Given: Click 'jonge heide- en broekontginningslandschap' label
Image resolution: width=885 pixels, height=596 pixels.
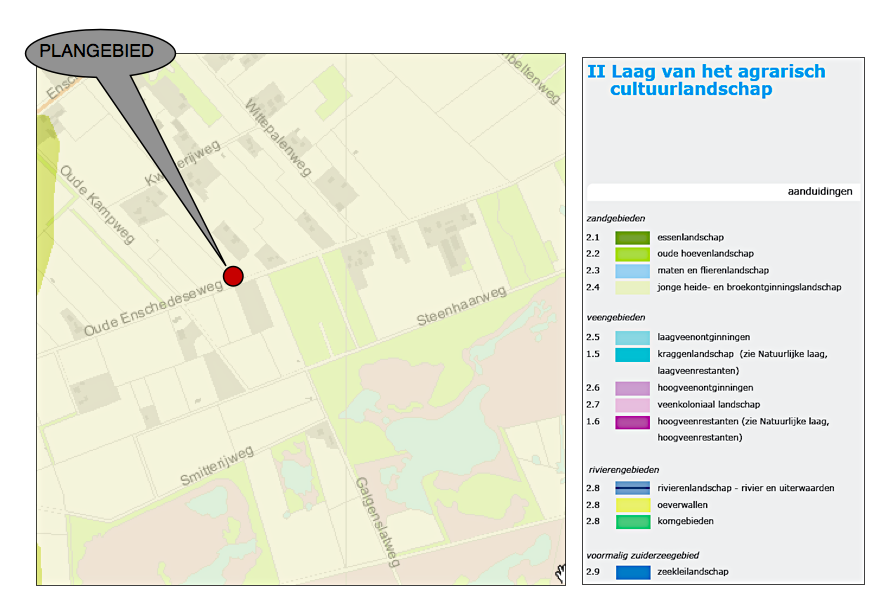Looking at the screenshot, I should coord(749,287).
